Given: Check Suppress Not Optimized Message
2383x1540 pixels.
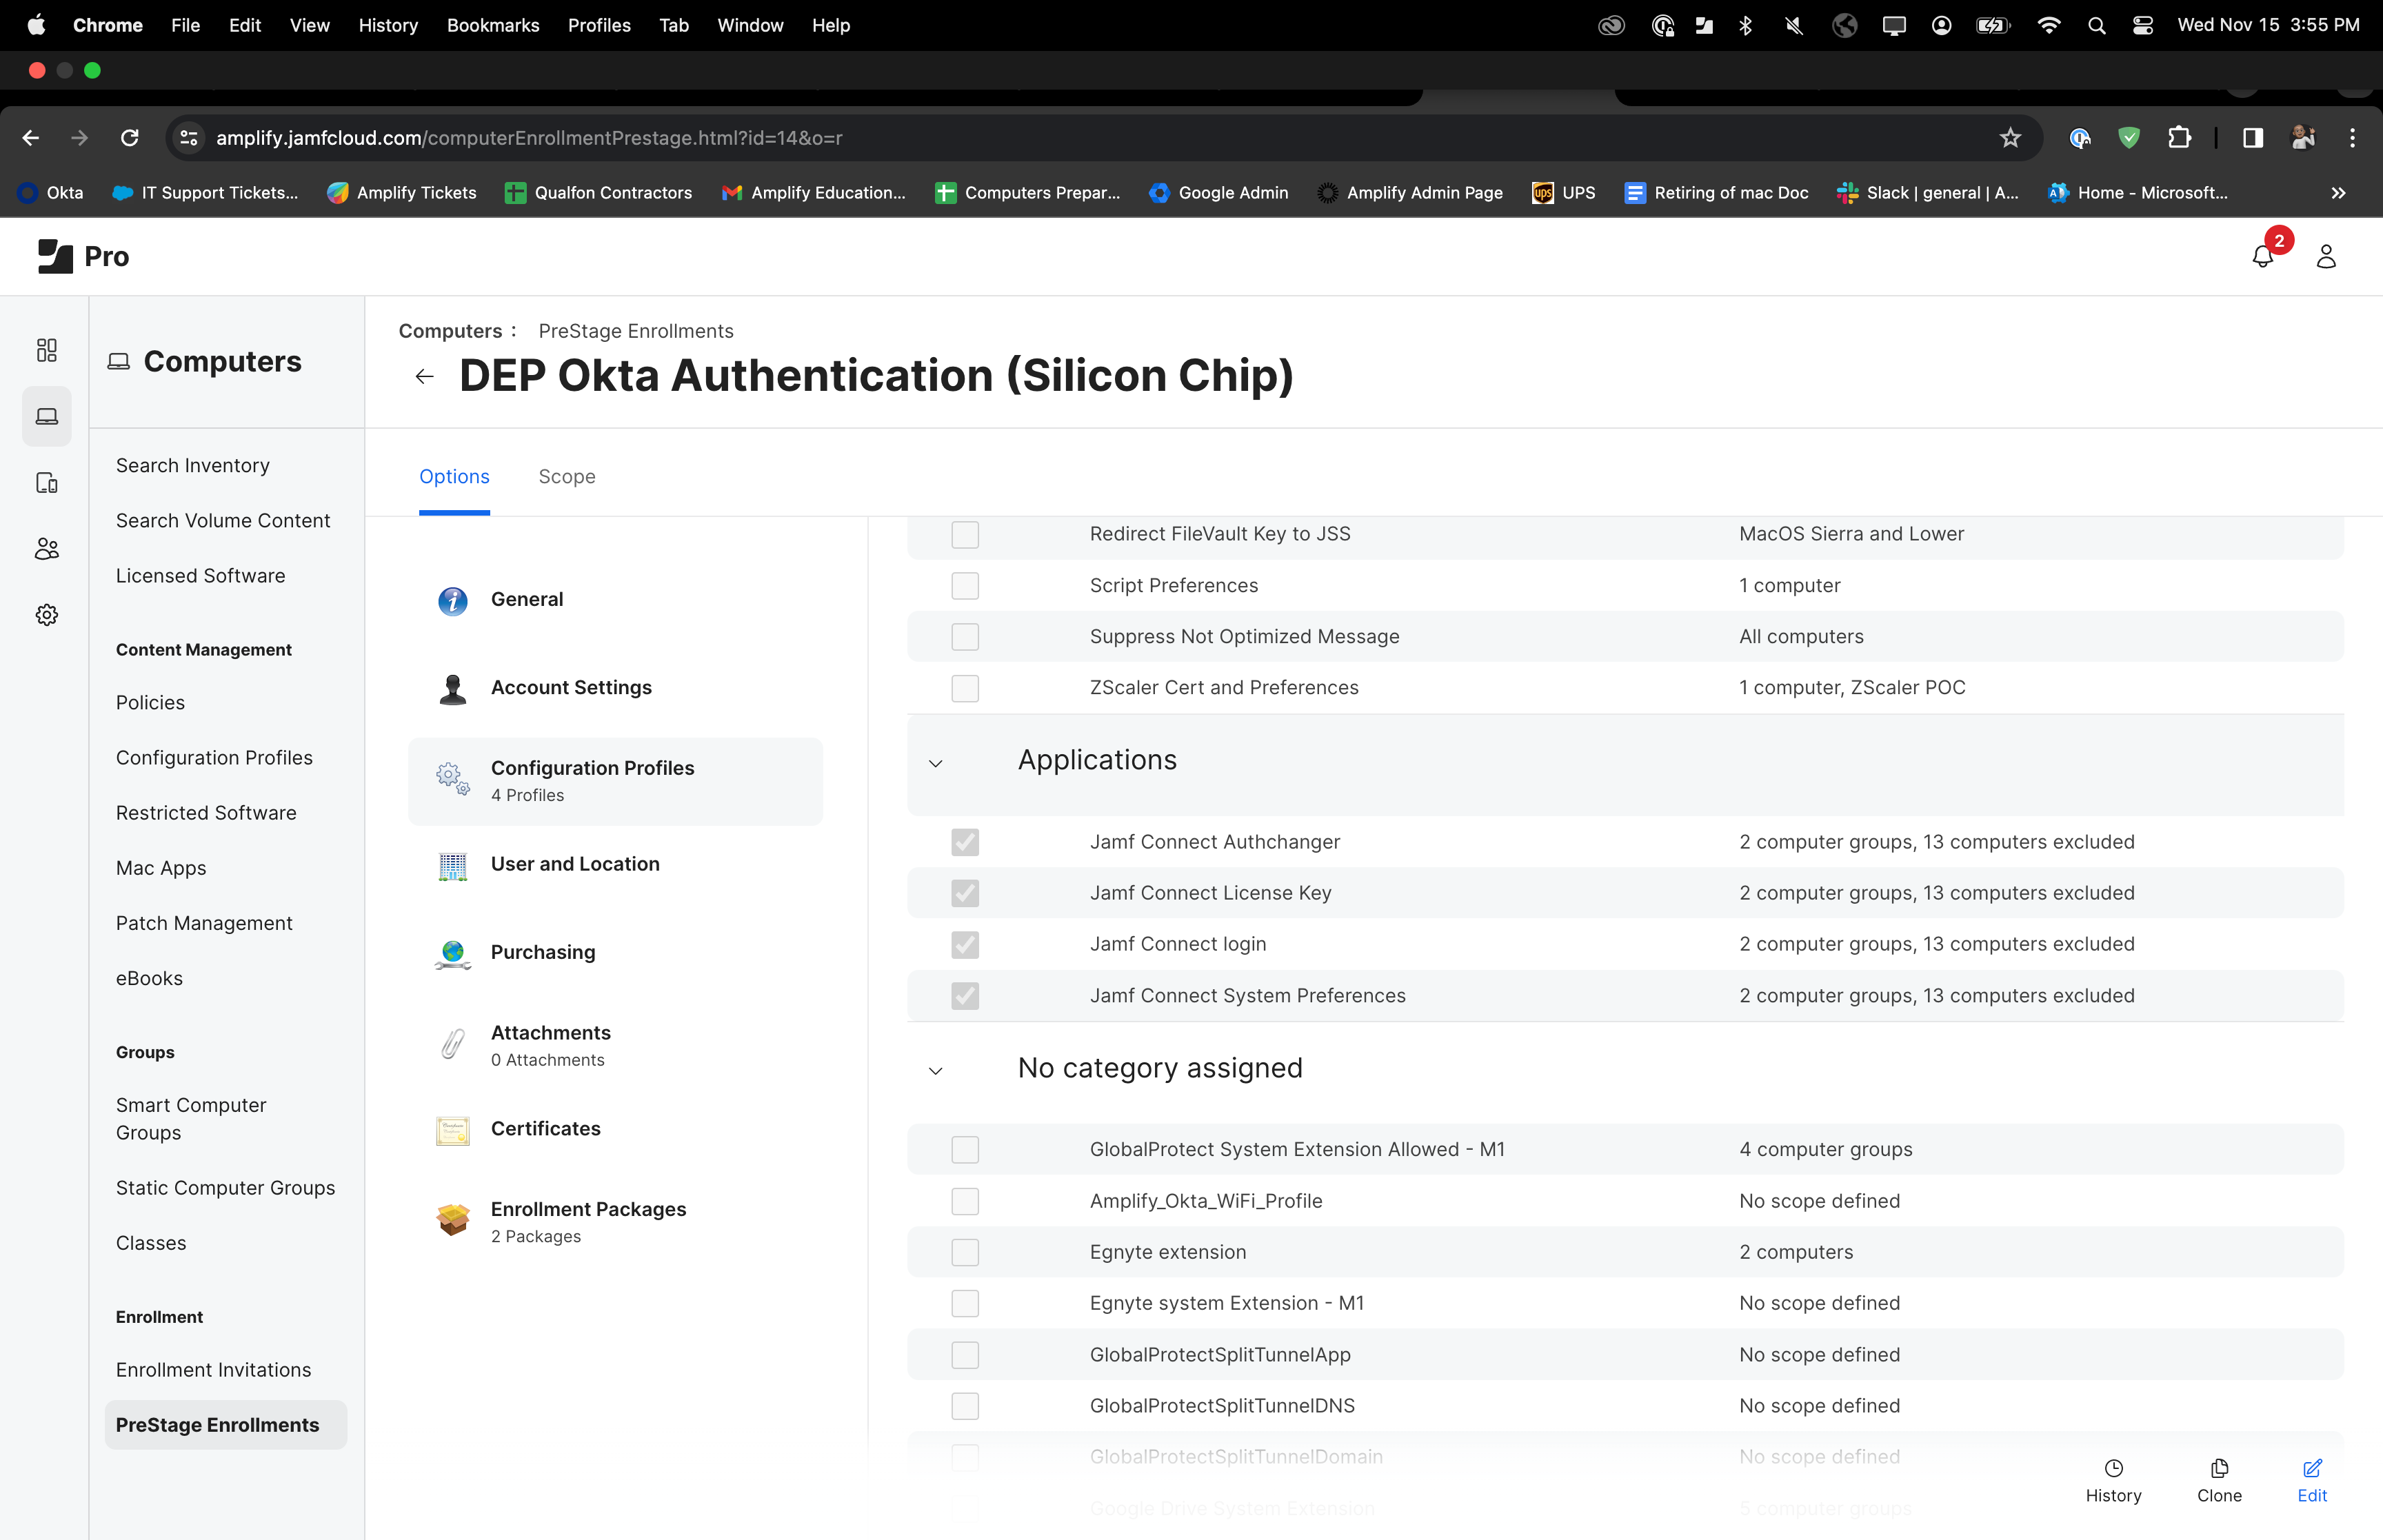Looking at the screenshot, I should [964, 637].
